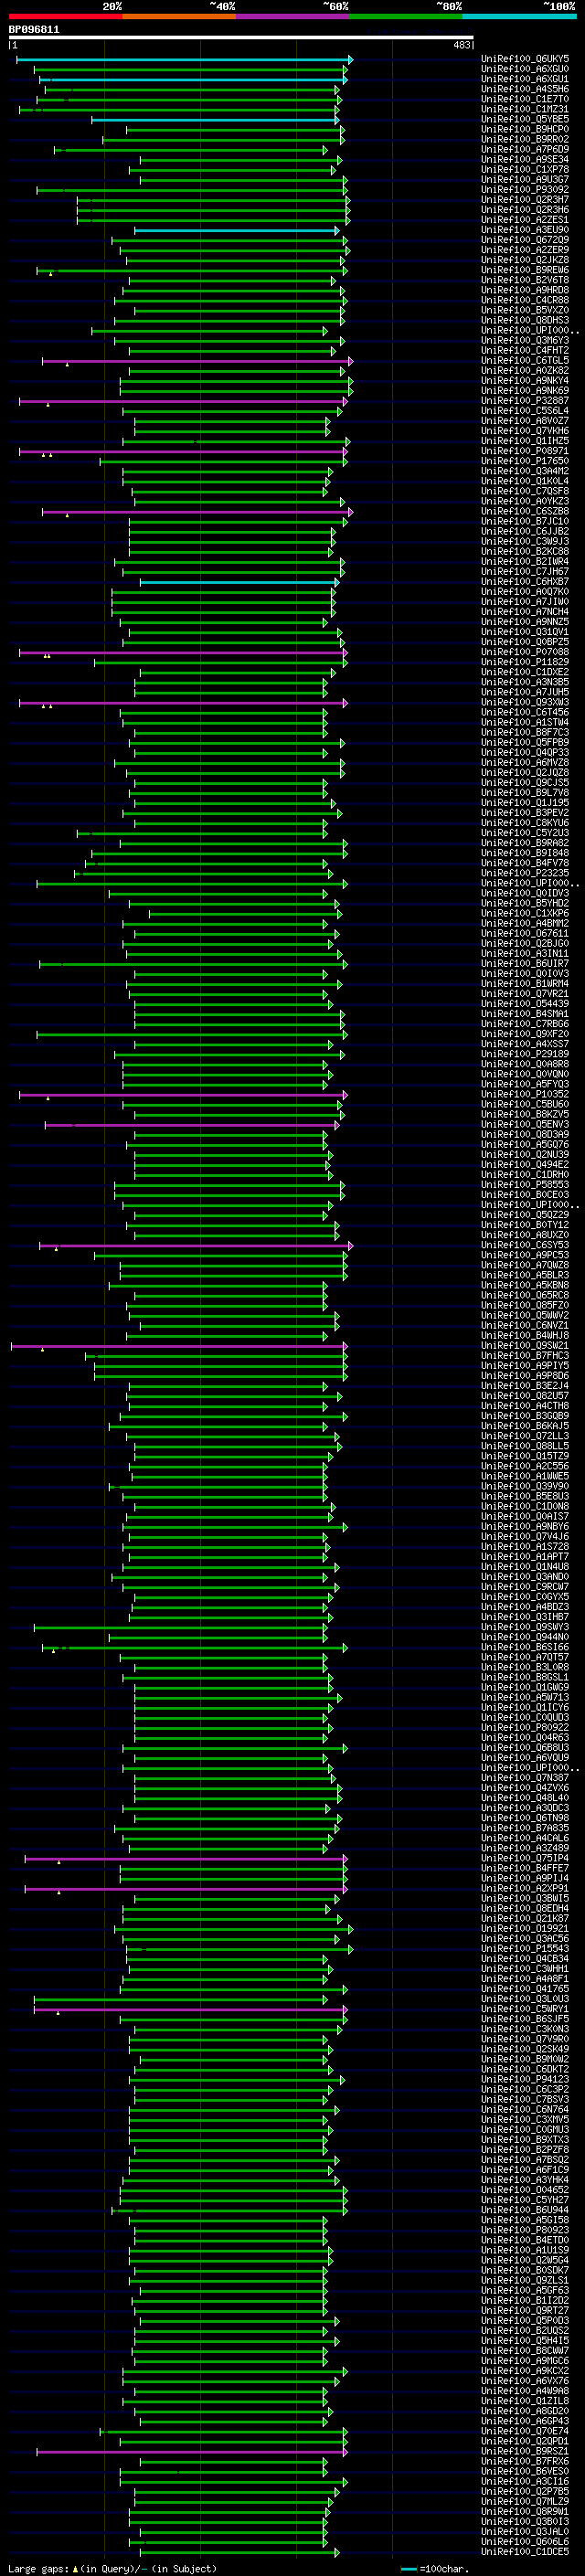The image size is (585, 2576).
Task: Click the 'Large gaps' legend text
Action: 39,2569
